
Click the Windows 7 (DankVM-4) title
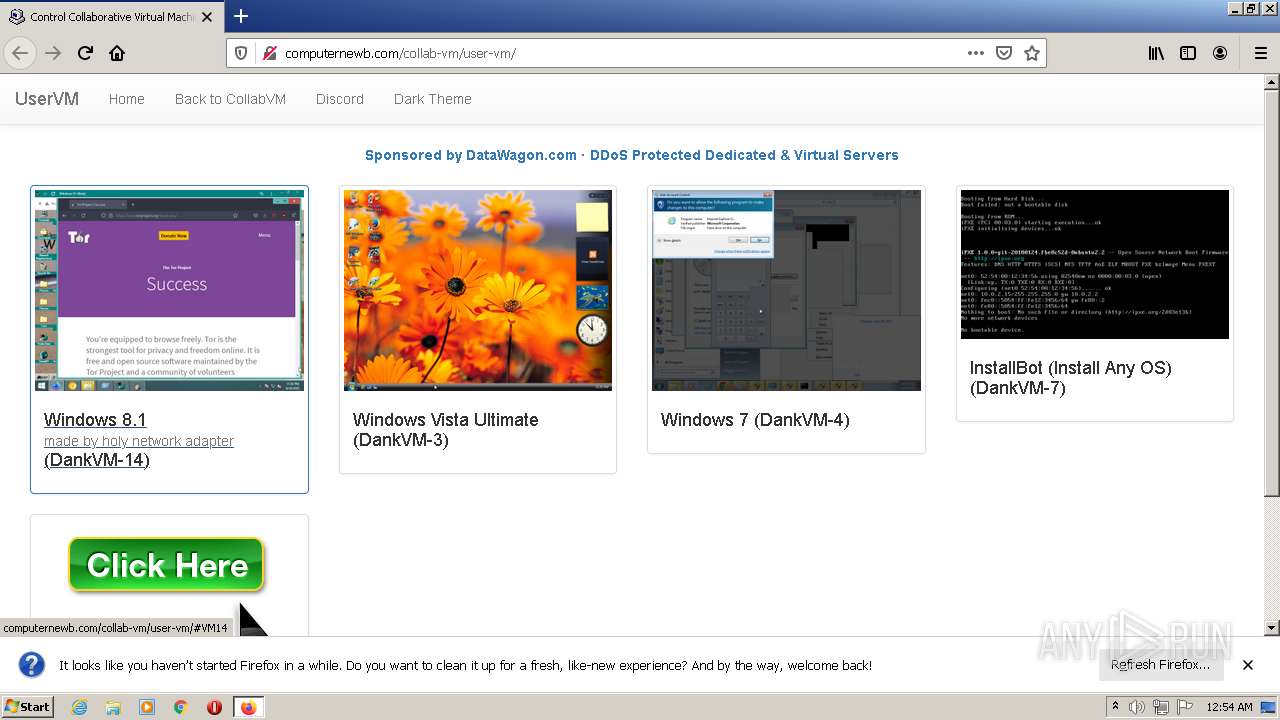(x=755, y=420)
